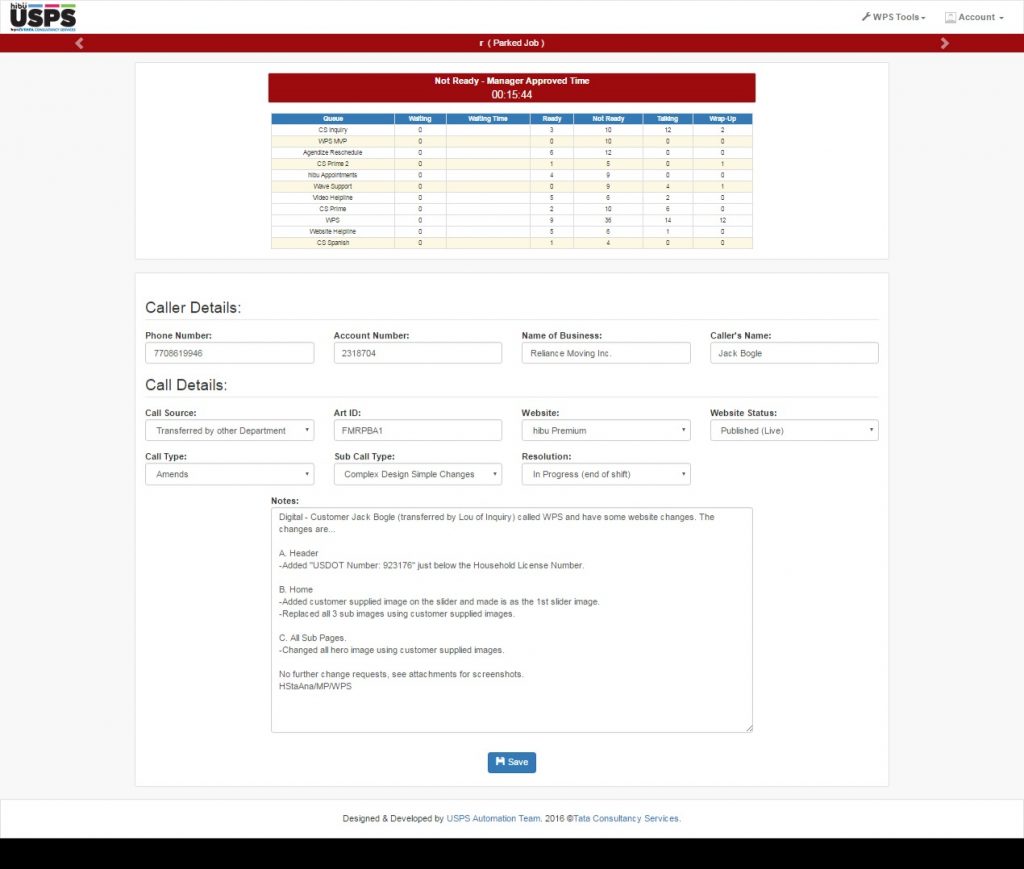The height and width of the screenshot is (869, 1024).
Task: Click the Art ID input field
Action: [417, 430]
